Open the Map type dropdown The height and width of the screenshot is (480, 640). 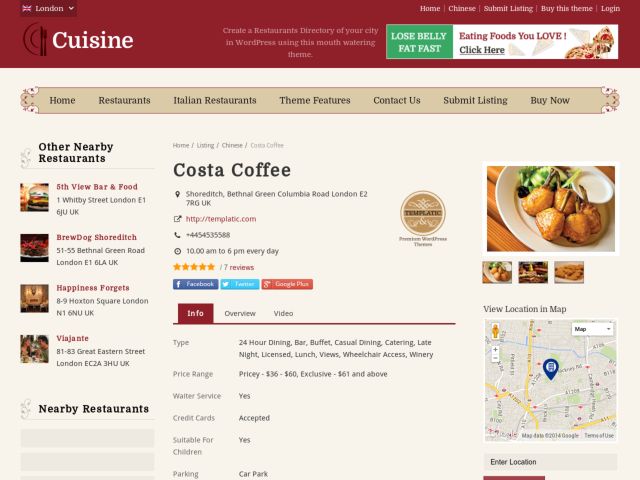tap(592, 329)
